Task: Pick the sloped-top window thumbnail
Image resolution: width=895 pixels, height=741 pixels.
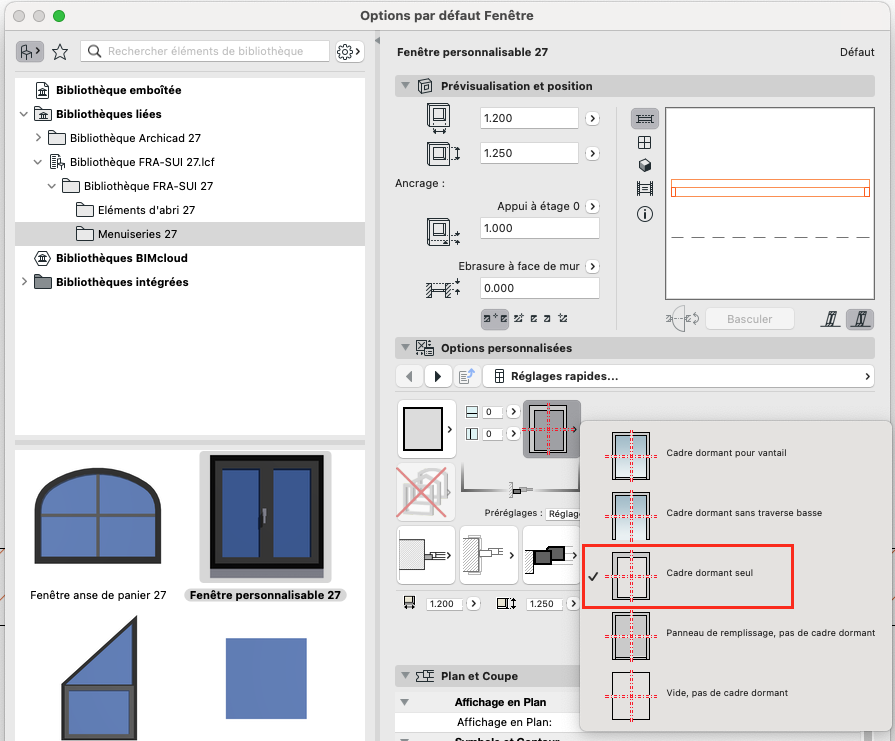Action: [x=99, y=678]
